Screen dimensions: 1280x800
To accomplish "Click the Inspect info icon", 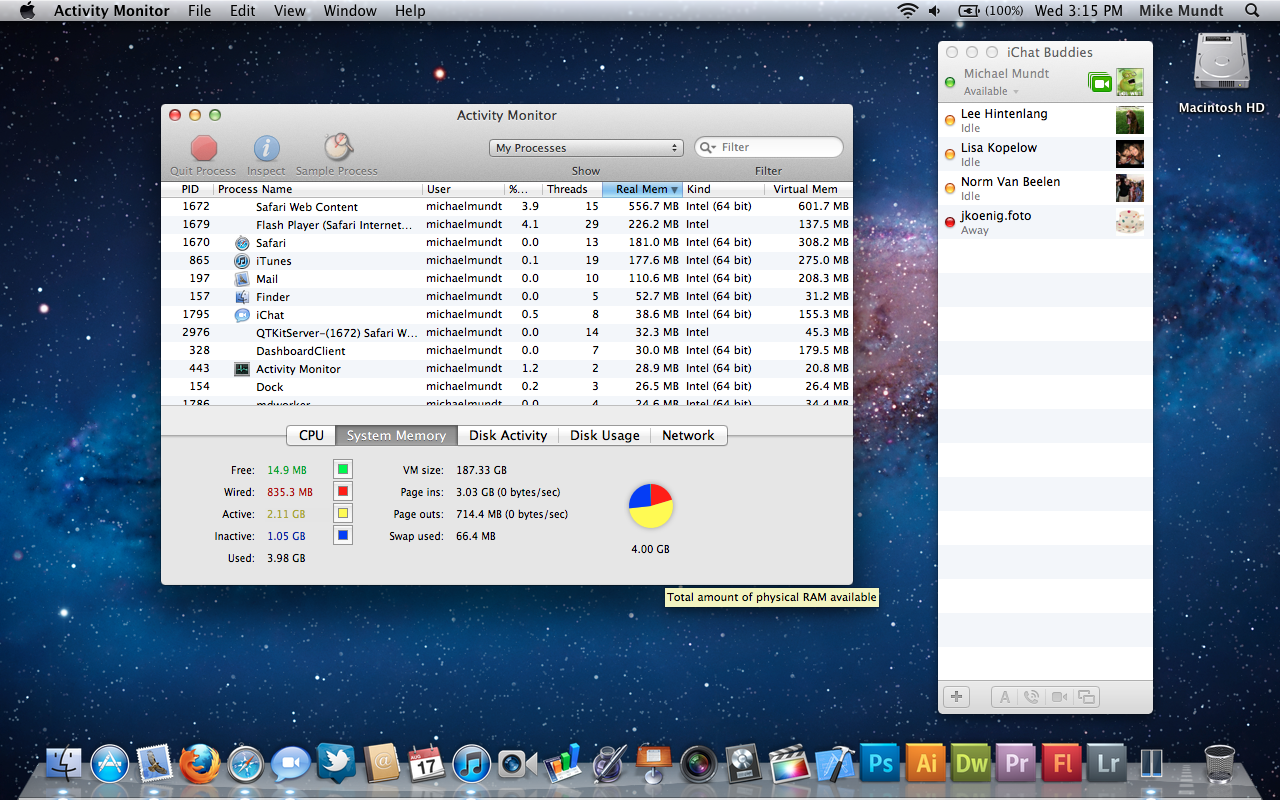I will 266,149.
